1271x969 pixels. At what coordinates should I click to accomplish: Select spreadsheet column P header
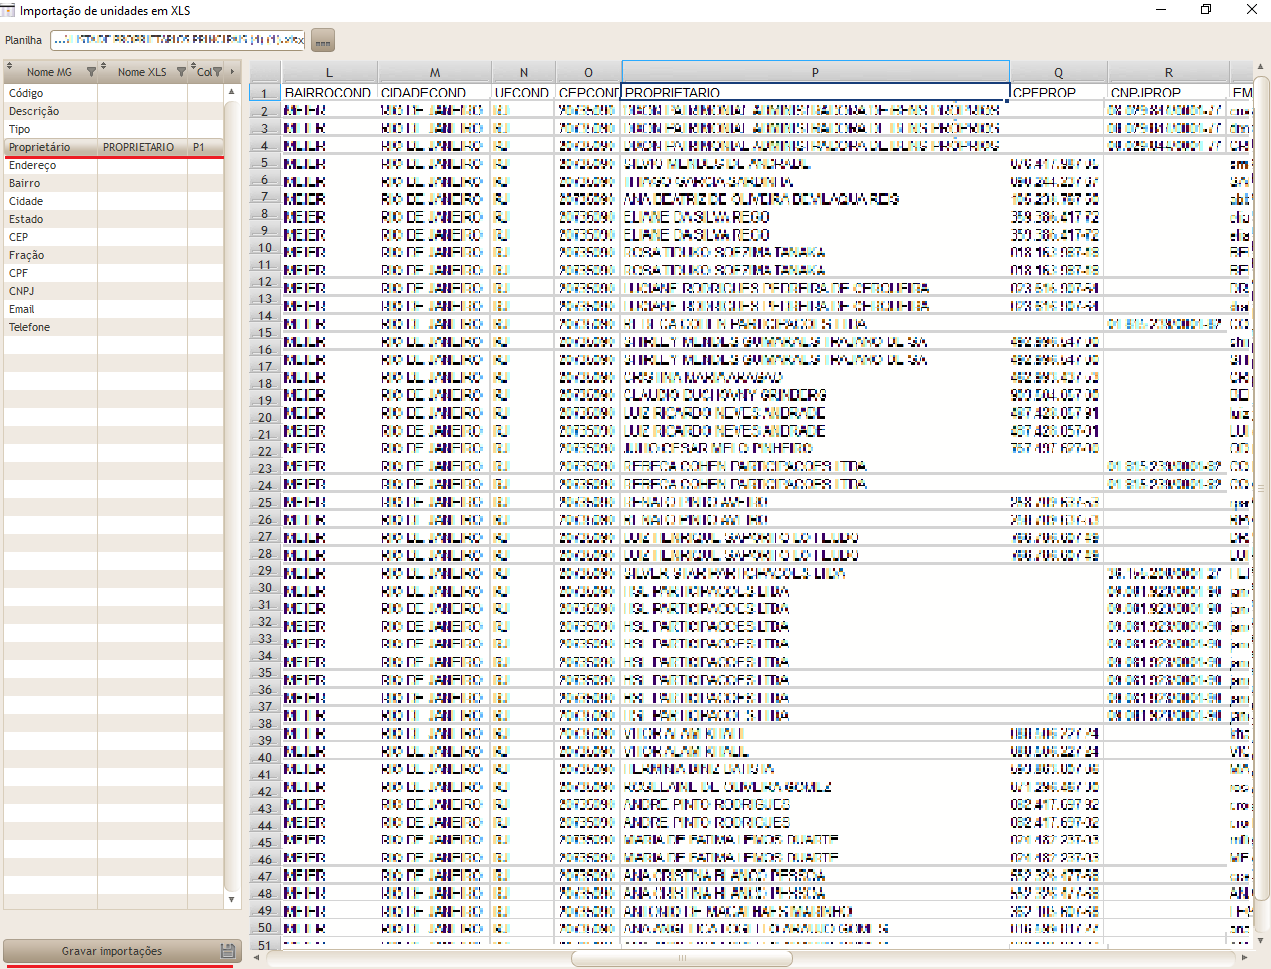(x=815, y=72)
